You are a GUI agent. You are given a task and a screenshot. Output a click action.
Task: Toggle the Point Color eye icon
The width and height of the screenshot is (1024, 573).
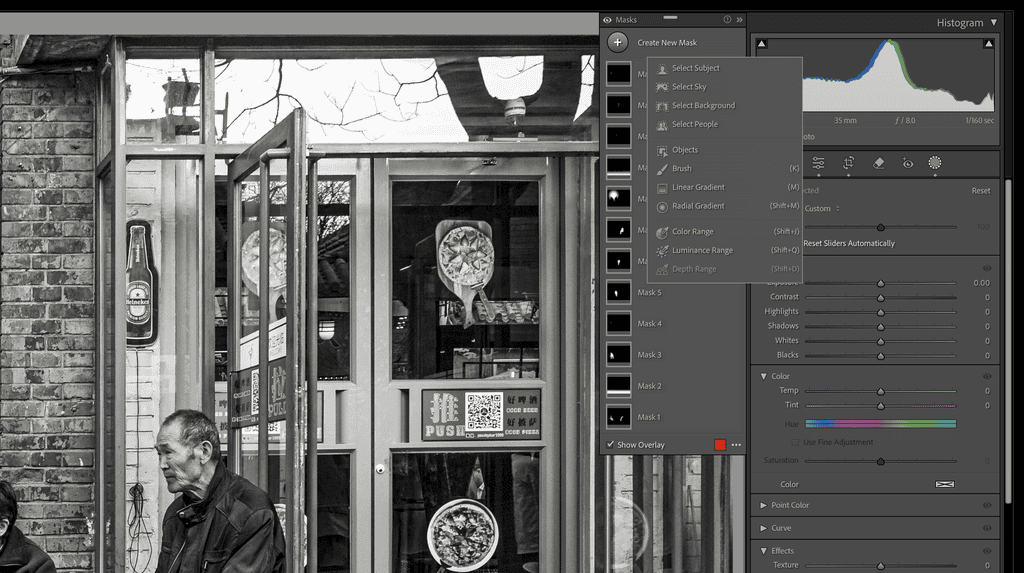pyautogui.click(x=987, y=505)
